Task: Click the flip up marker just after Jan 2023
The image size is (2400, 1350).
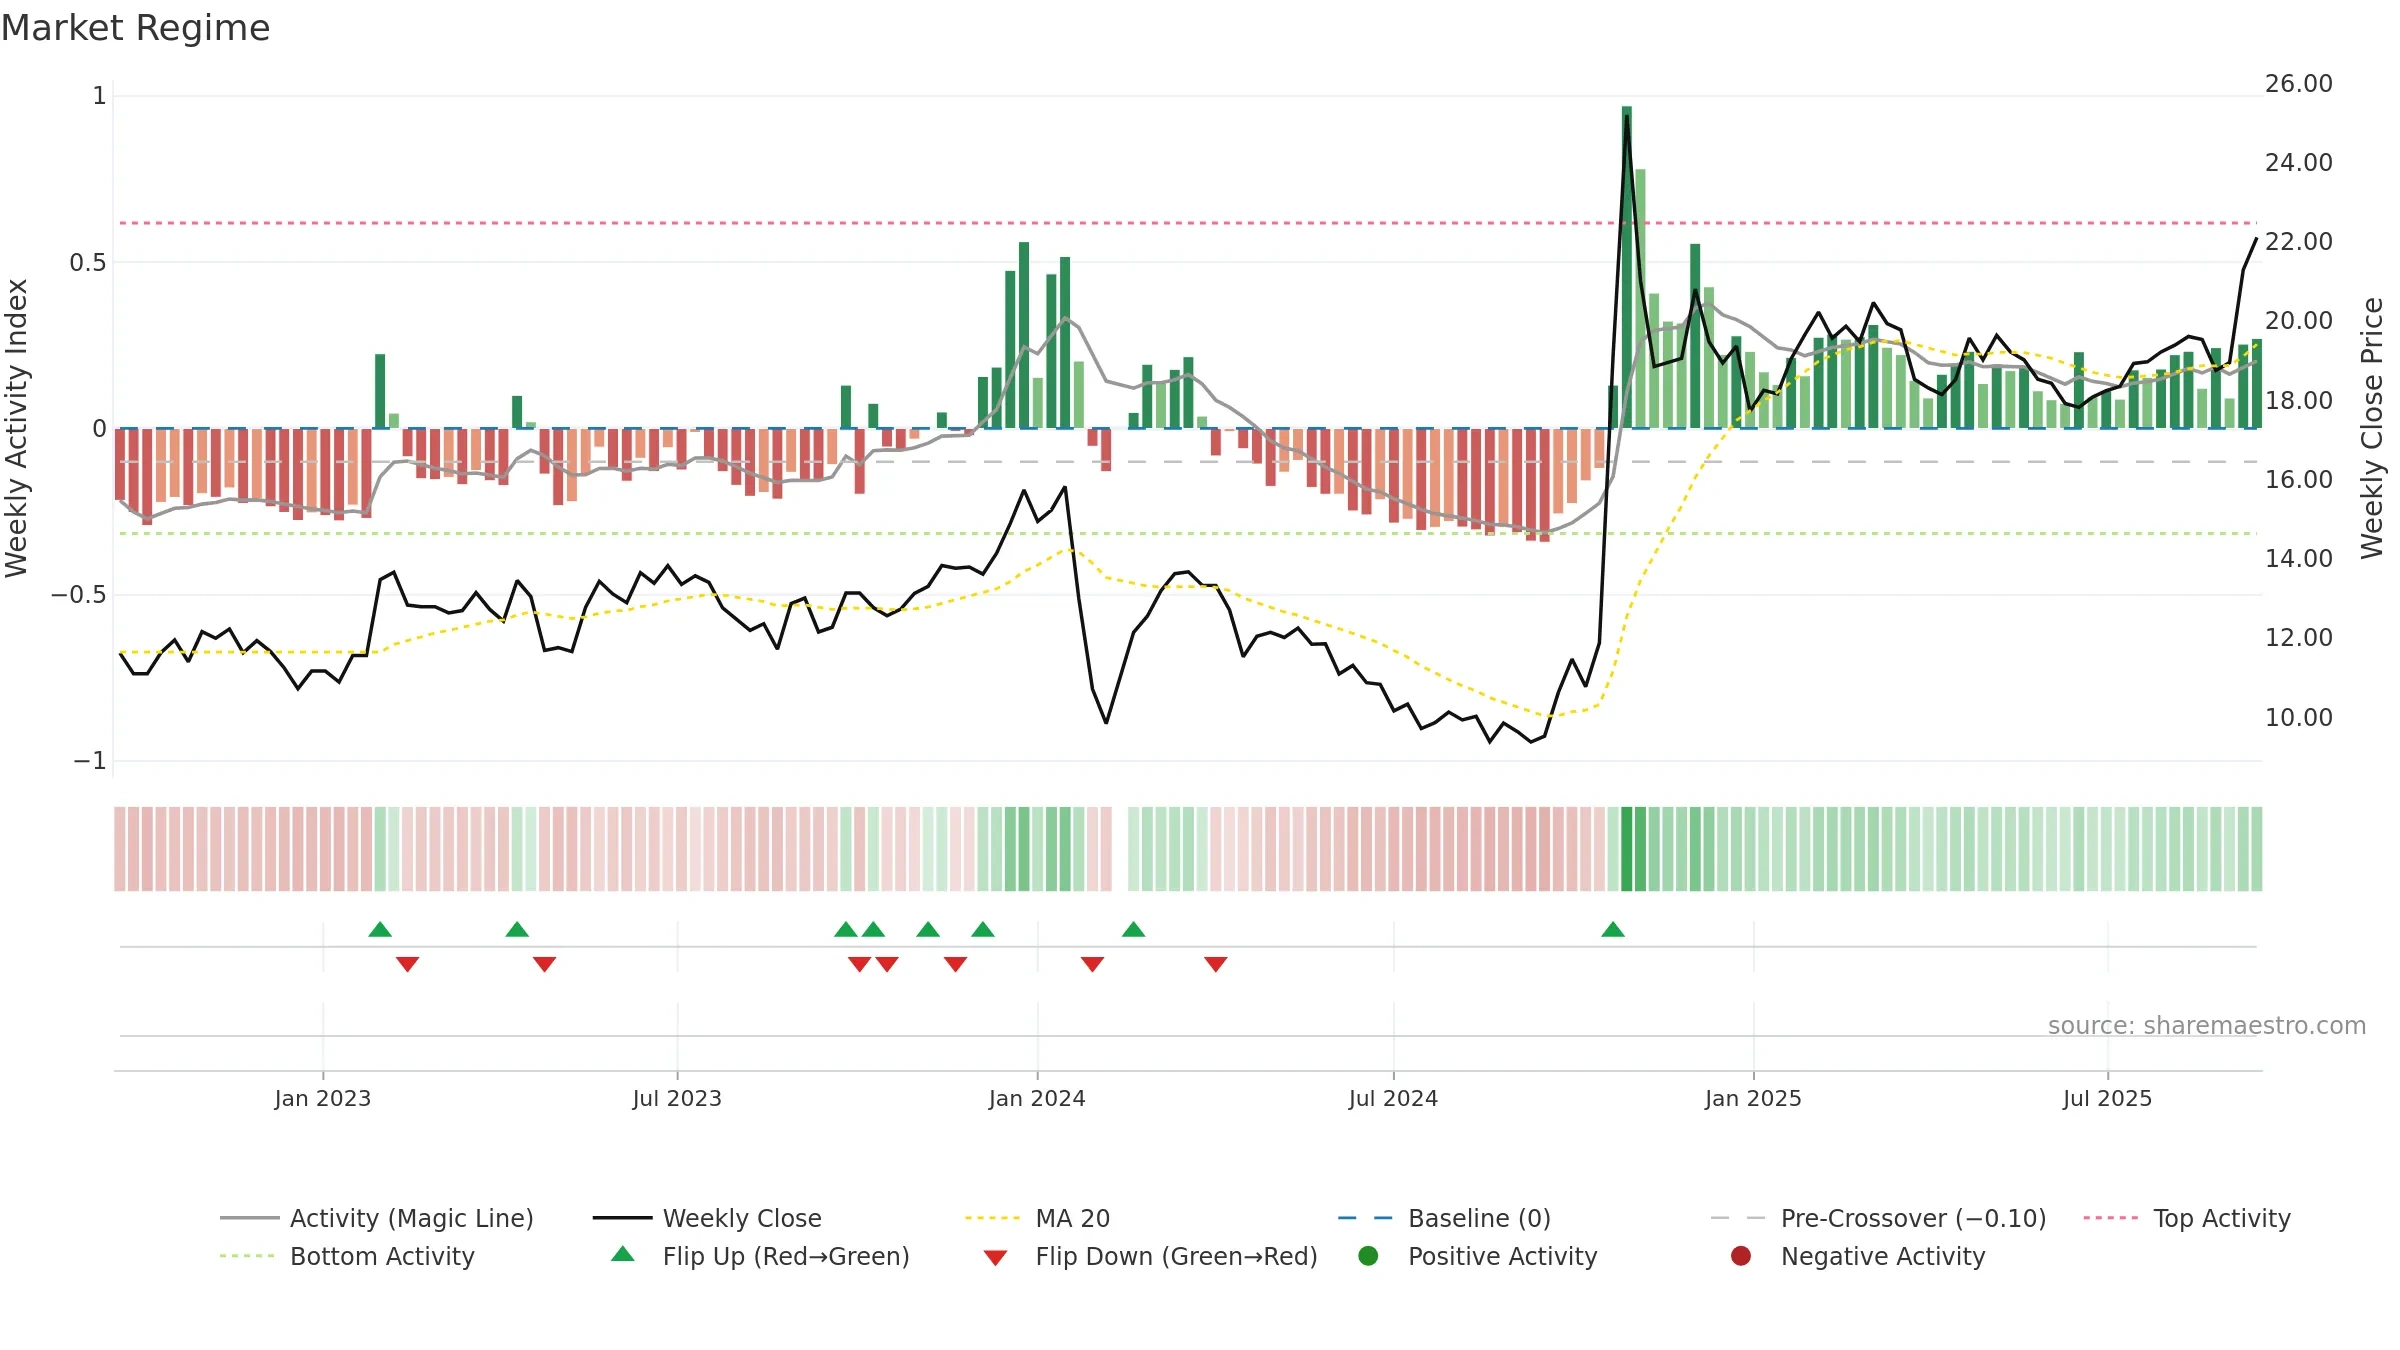Action: click(380, 929)
